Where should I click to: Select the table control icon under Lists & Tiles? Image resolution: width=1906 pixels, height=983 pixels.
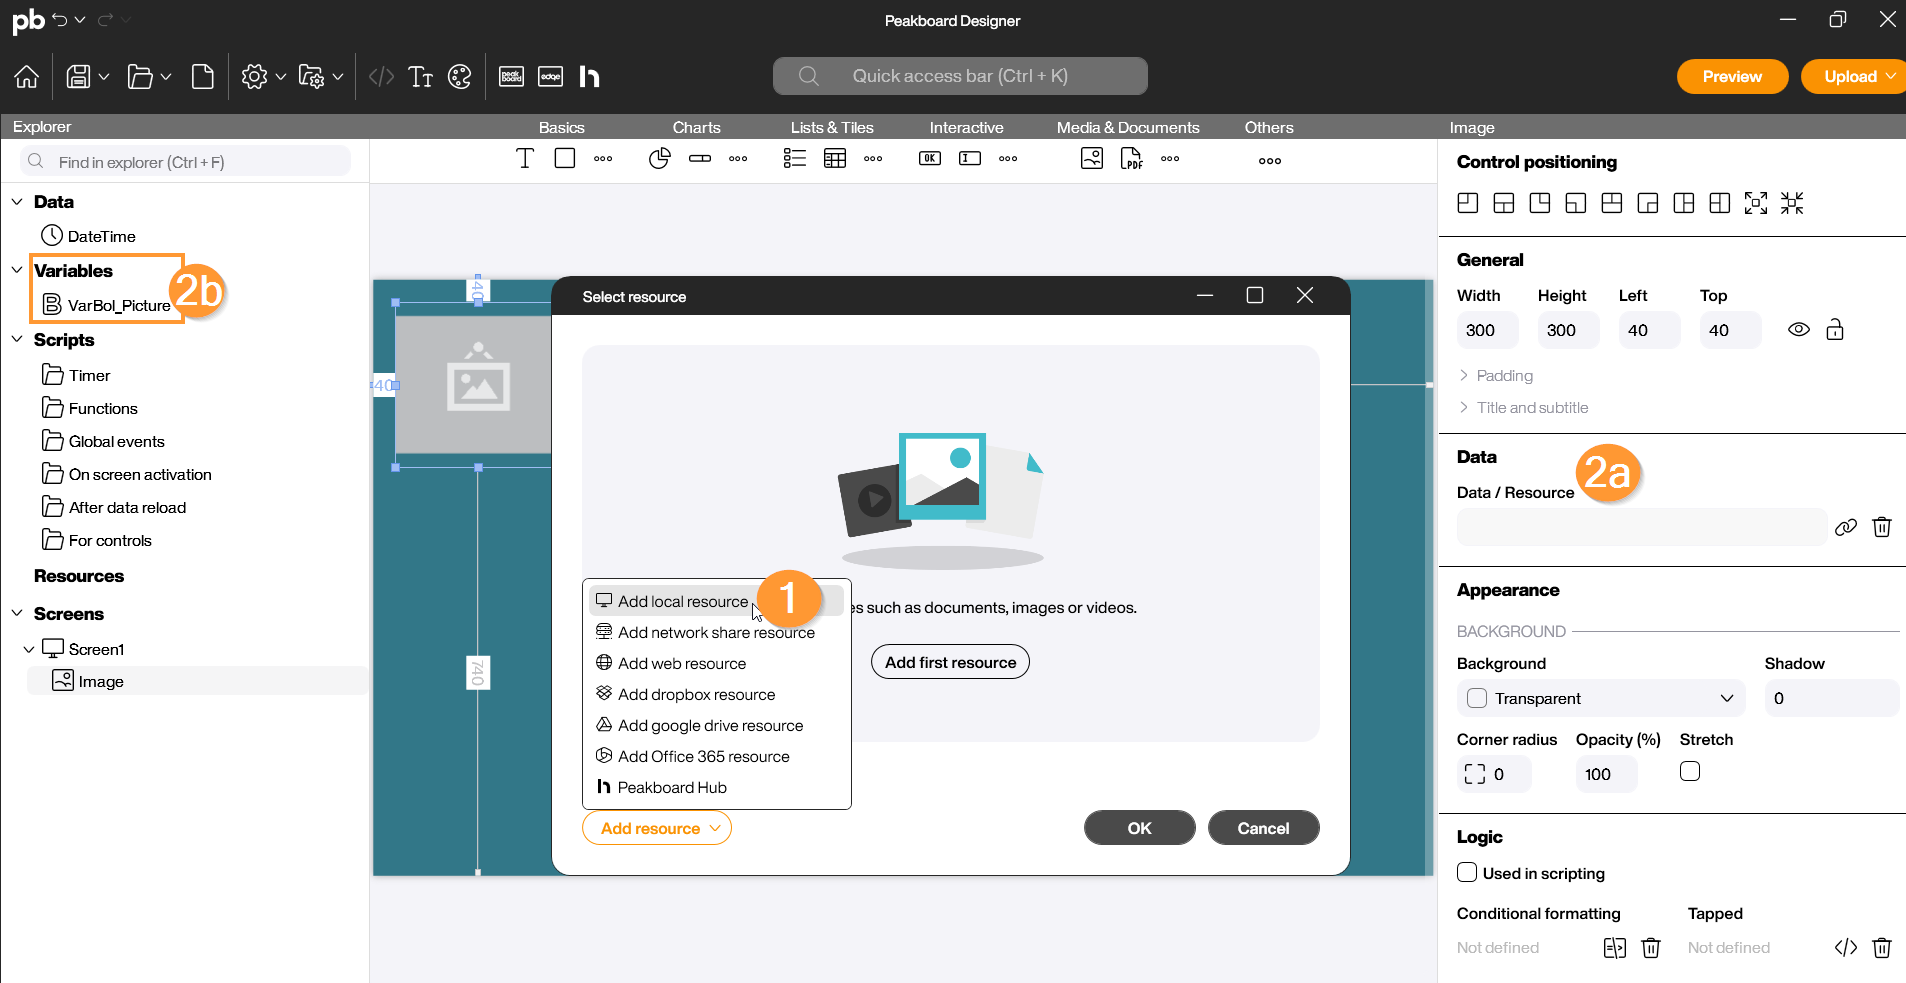pos(835,159)
